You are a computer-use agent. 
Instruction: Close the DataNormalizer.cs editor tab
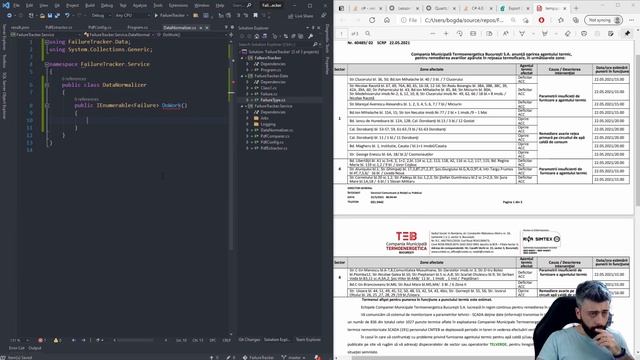[x=207, y=28]
